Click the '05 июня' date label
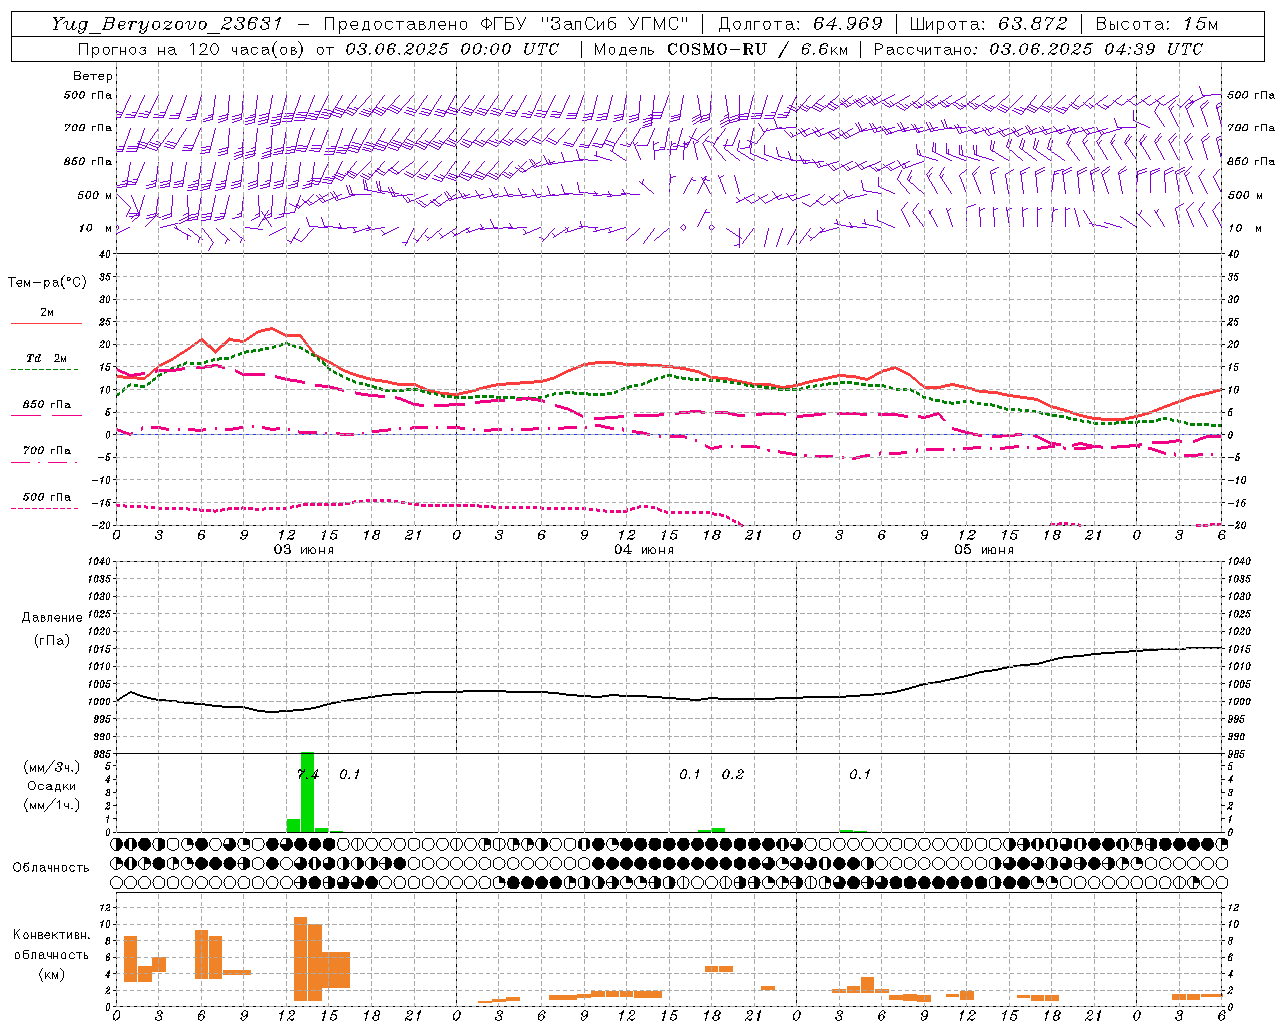 (984, 550)
